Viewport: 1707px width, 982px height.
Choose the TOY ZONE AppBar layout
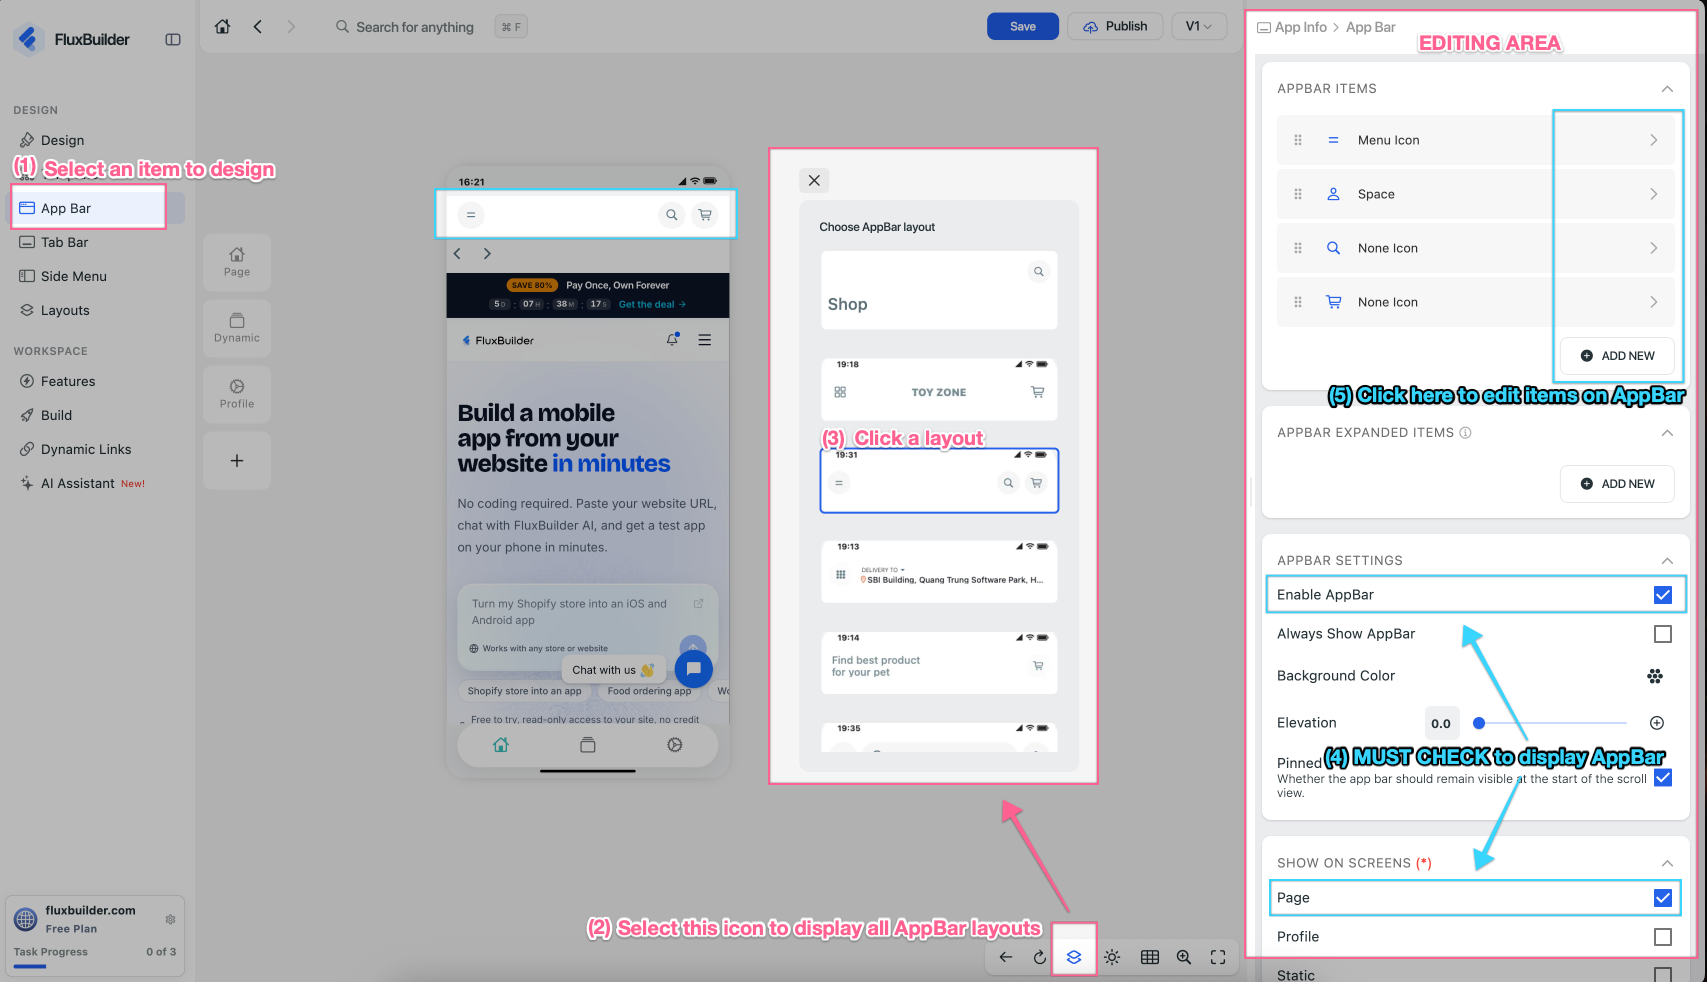click(939, 389)
